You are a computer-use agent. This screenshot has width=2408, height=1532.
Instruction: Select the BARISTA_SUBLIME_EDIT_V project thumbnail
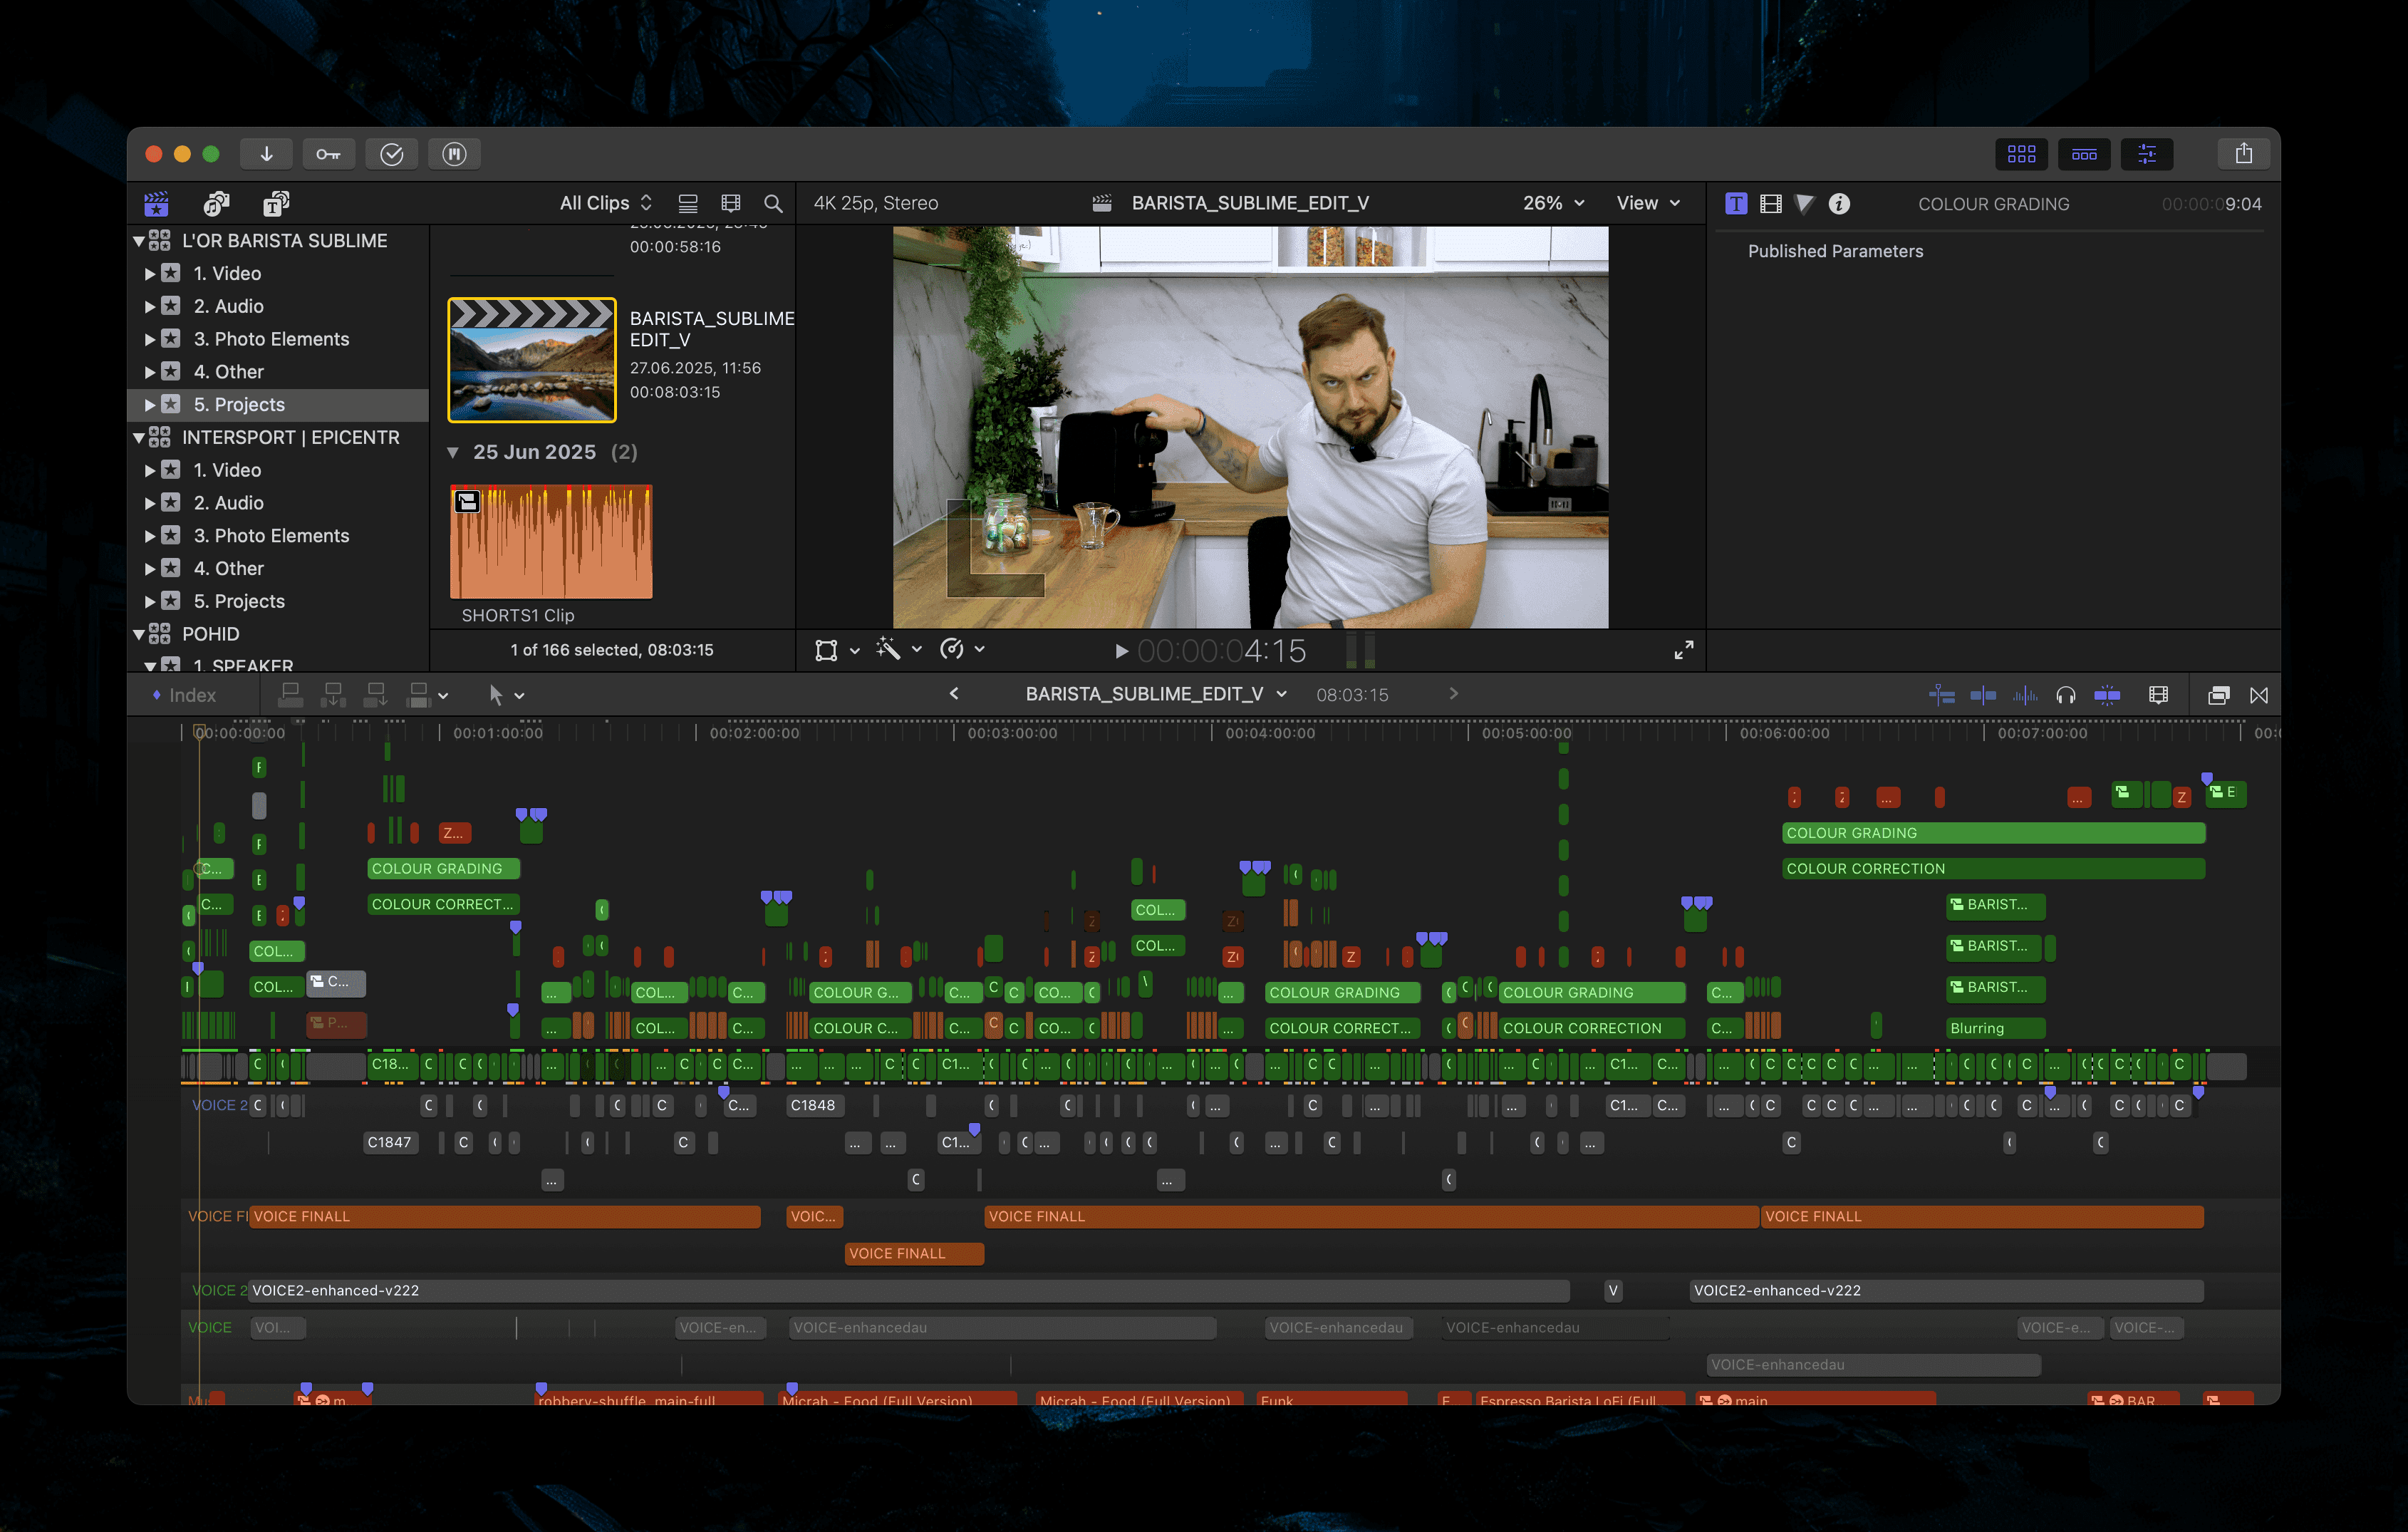point(532,360)
